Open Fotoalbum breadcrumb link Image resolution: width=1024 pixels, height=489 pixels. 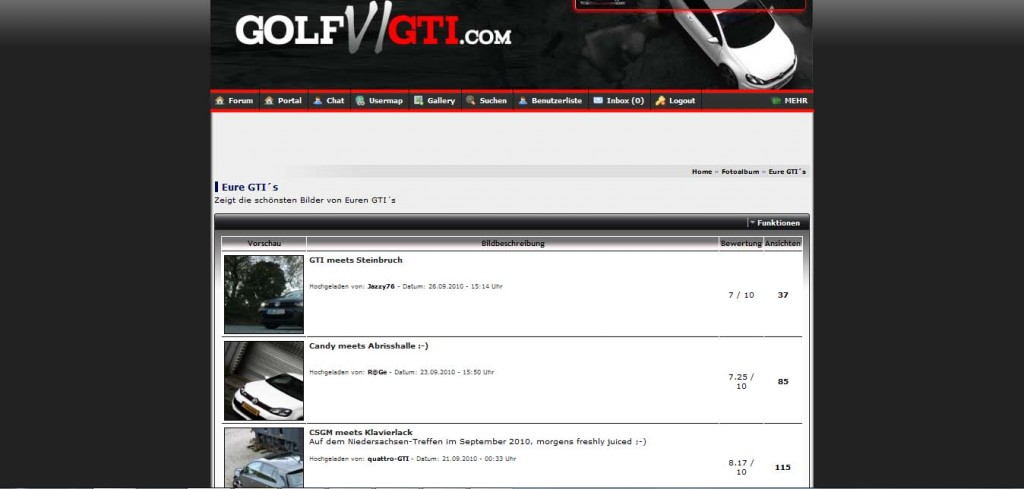740,172
